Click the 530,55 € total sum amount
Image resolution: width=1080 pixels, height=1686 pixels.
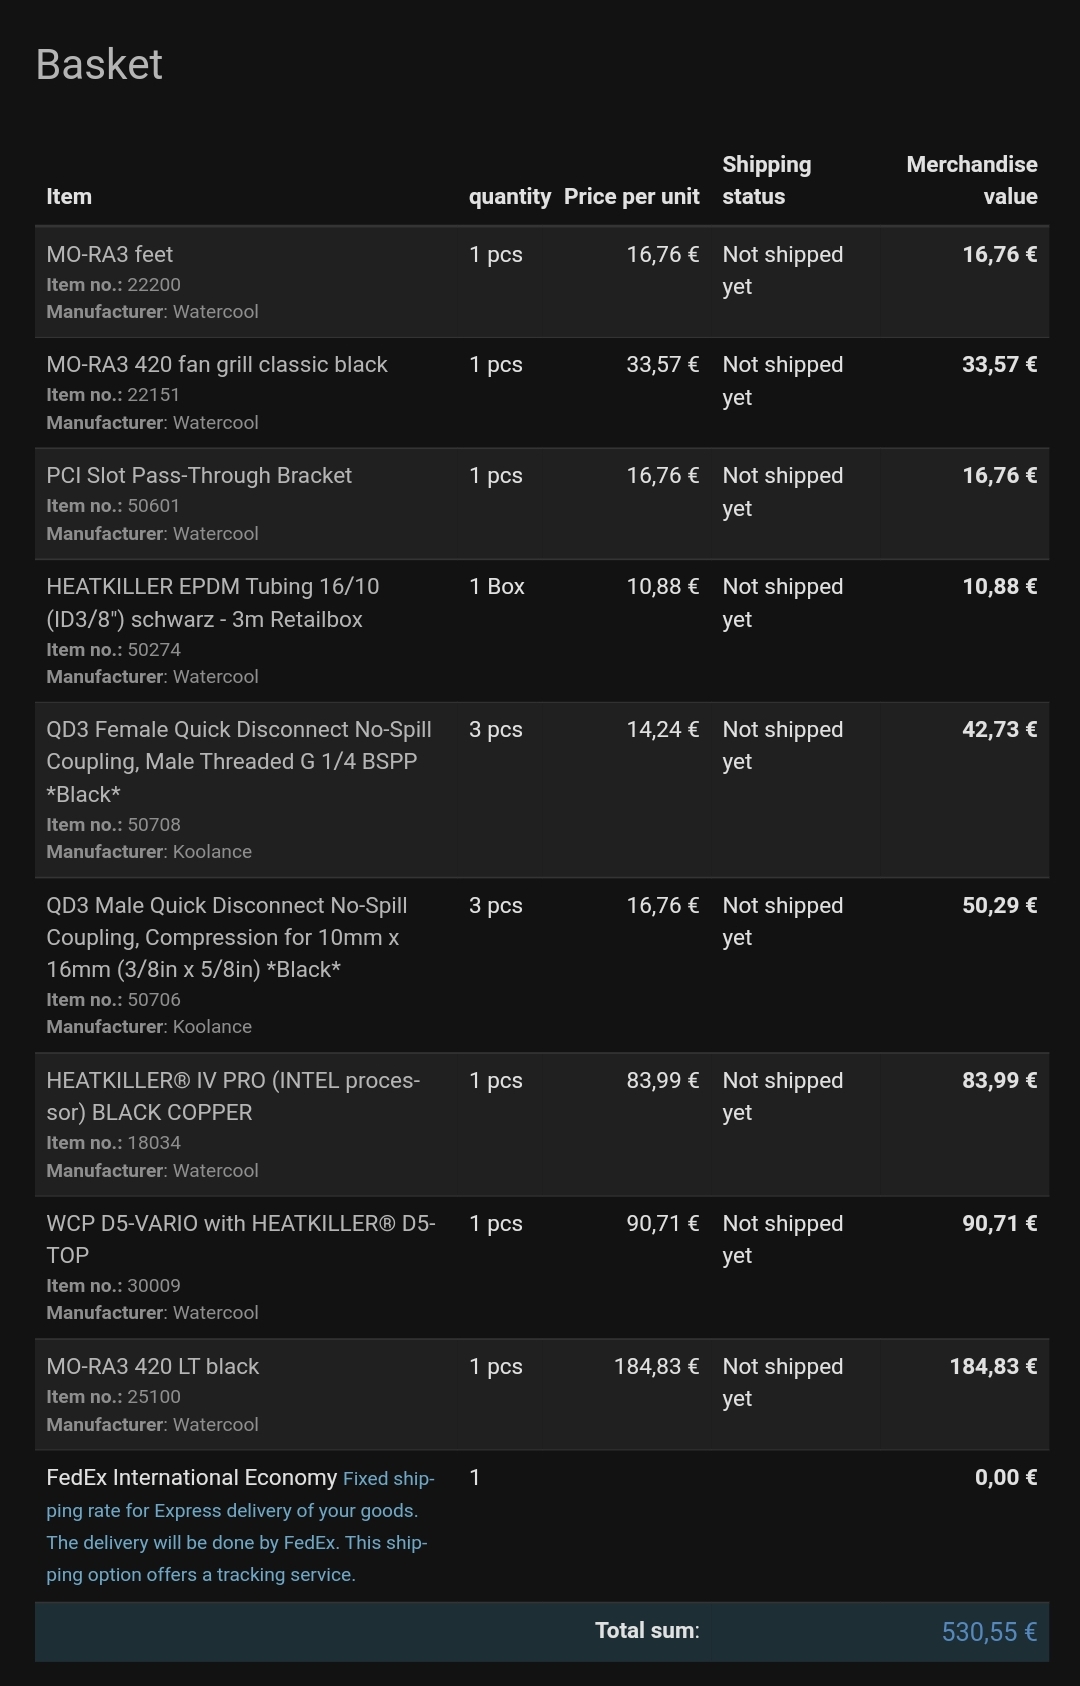click(x=988, y=1632)
